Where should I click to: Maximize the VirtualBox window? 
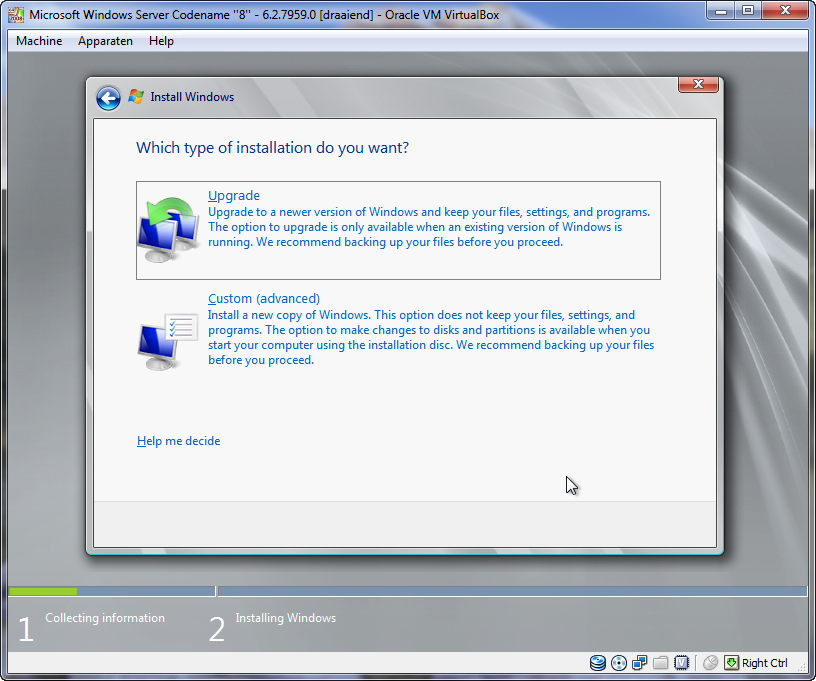coord(748,11)
